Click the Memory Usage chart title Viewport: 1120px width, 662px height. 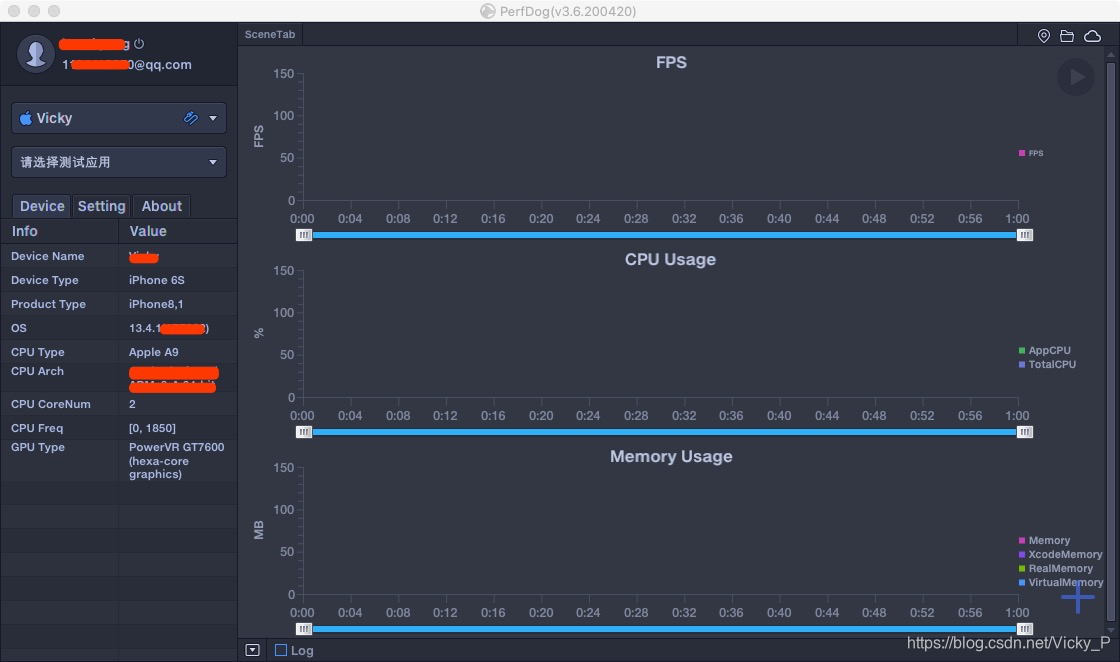(671, 456)
